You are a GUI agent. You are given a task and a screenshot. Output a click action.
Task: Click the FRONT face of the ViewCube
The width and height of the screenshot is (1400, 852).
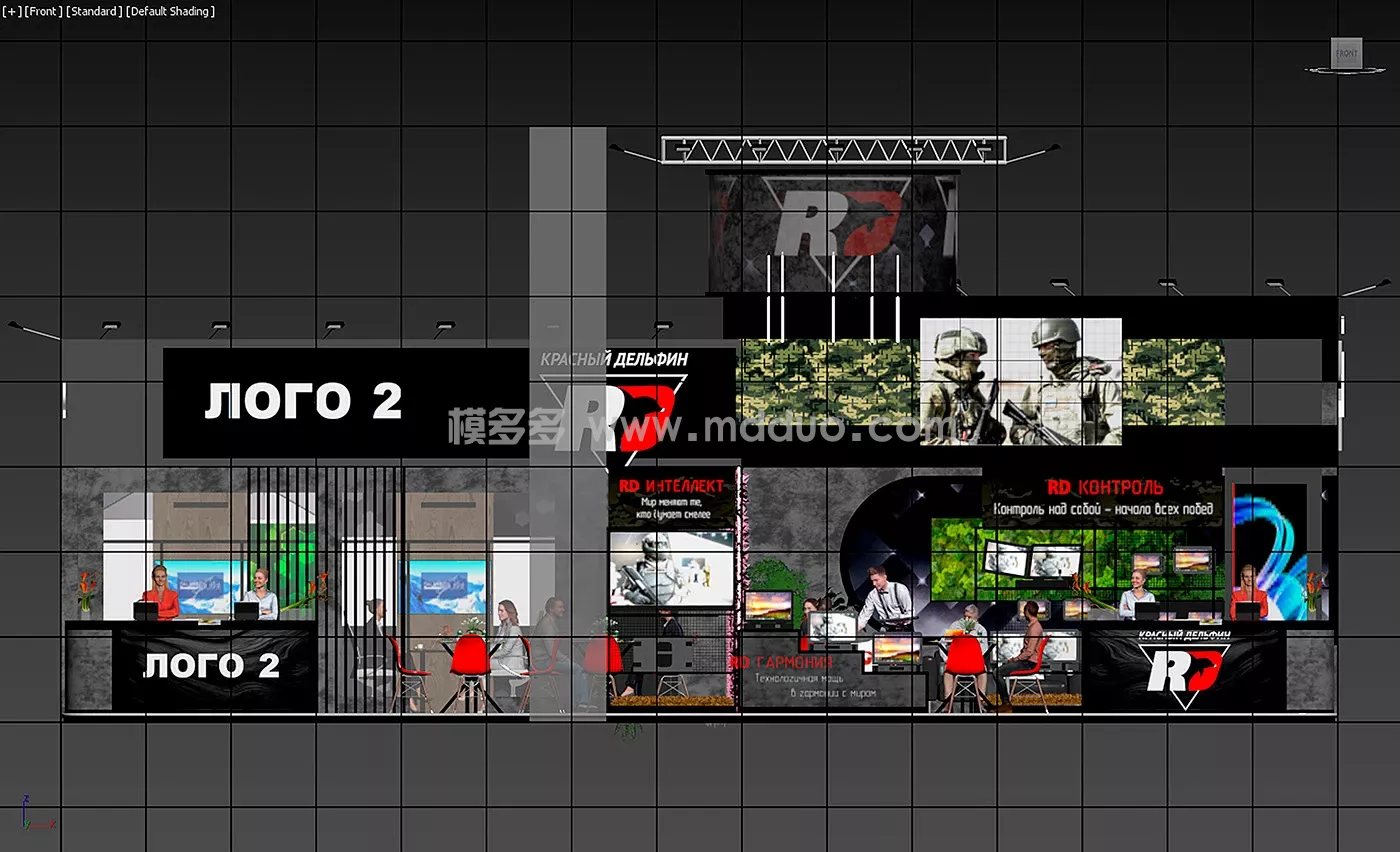click(1346, 53)
